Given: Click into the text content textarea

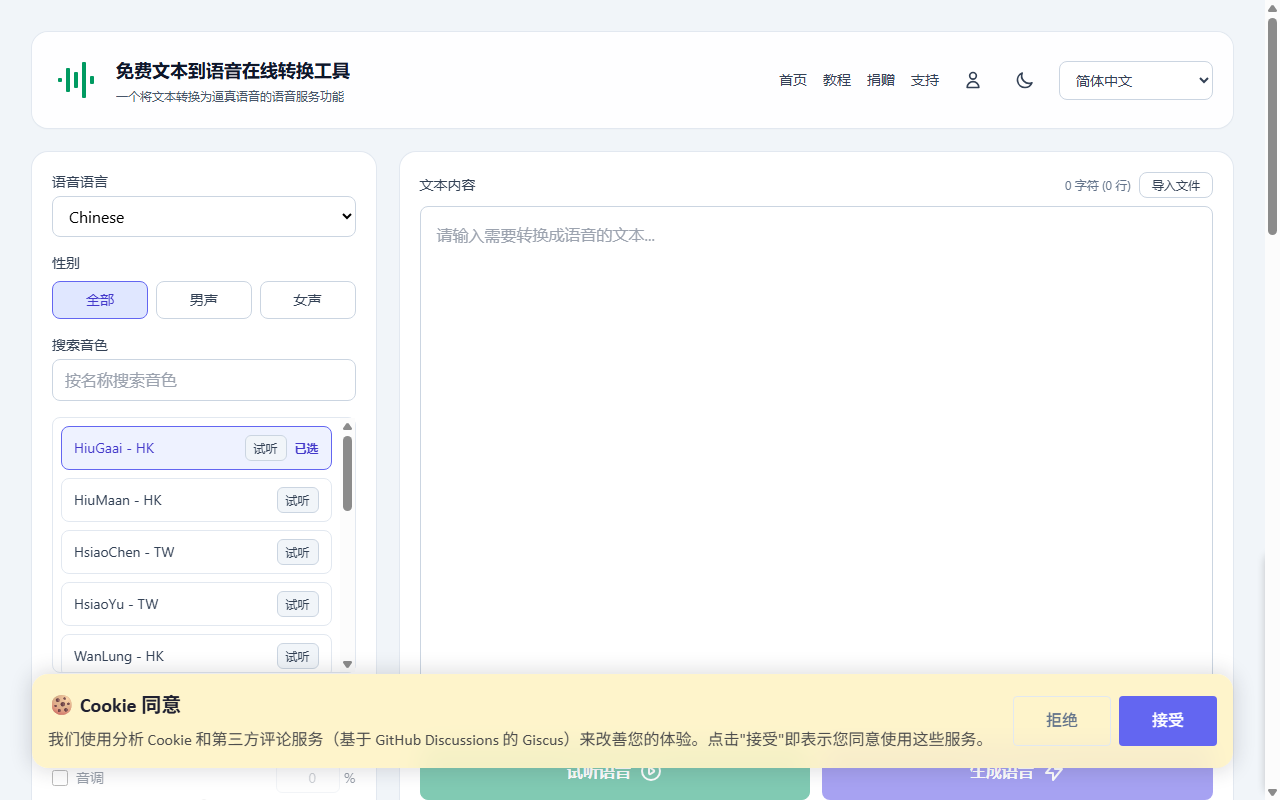Looking at the screenshot, I should [816, 440].
